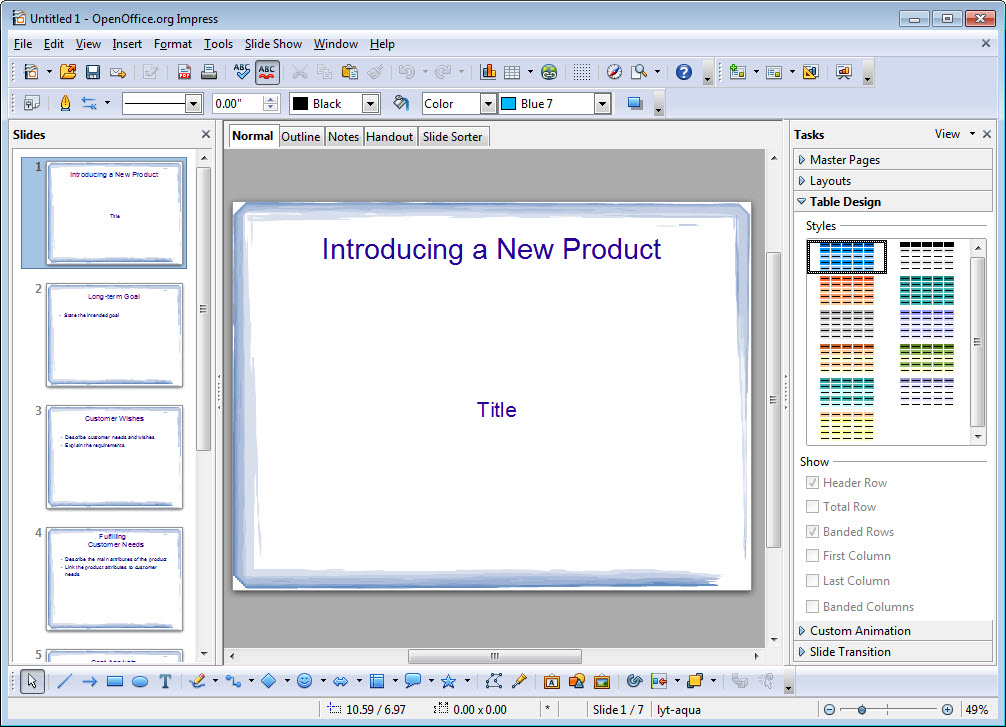1006x727 pixels.
Task: Open the fill color dropdown showing Blue 7
Action: [x=602, y=103]
